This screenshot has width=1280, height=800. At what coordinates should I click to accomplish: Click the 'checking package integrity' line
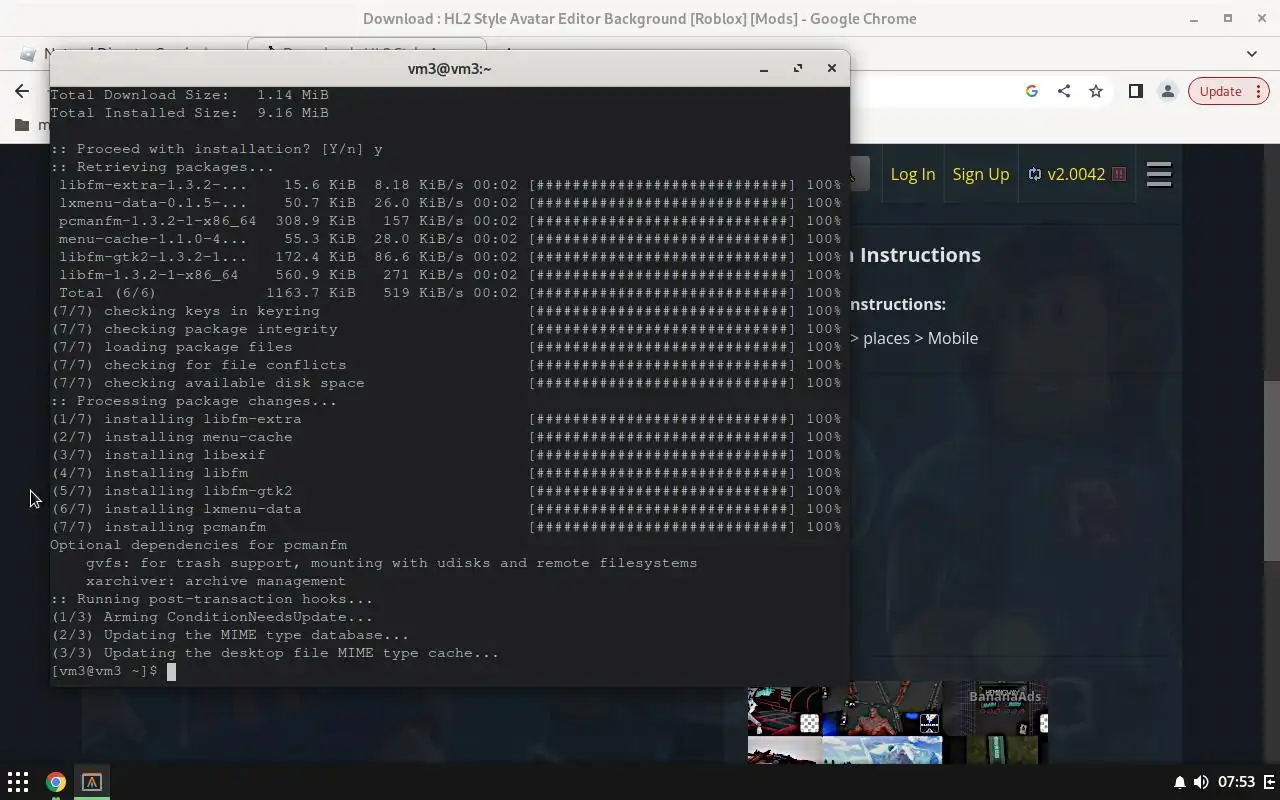[x=446, y=329]
